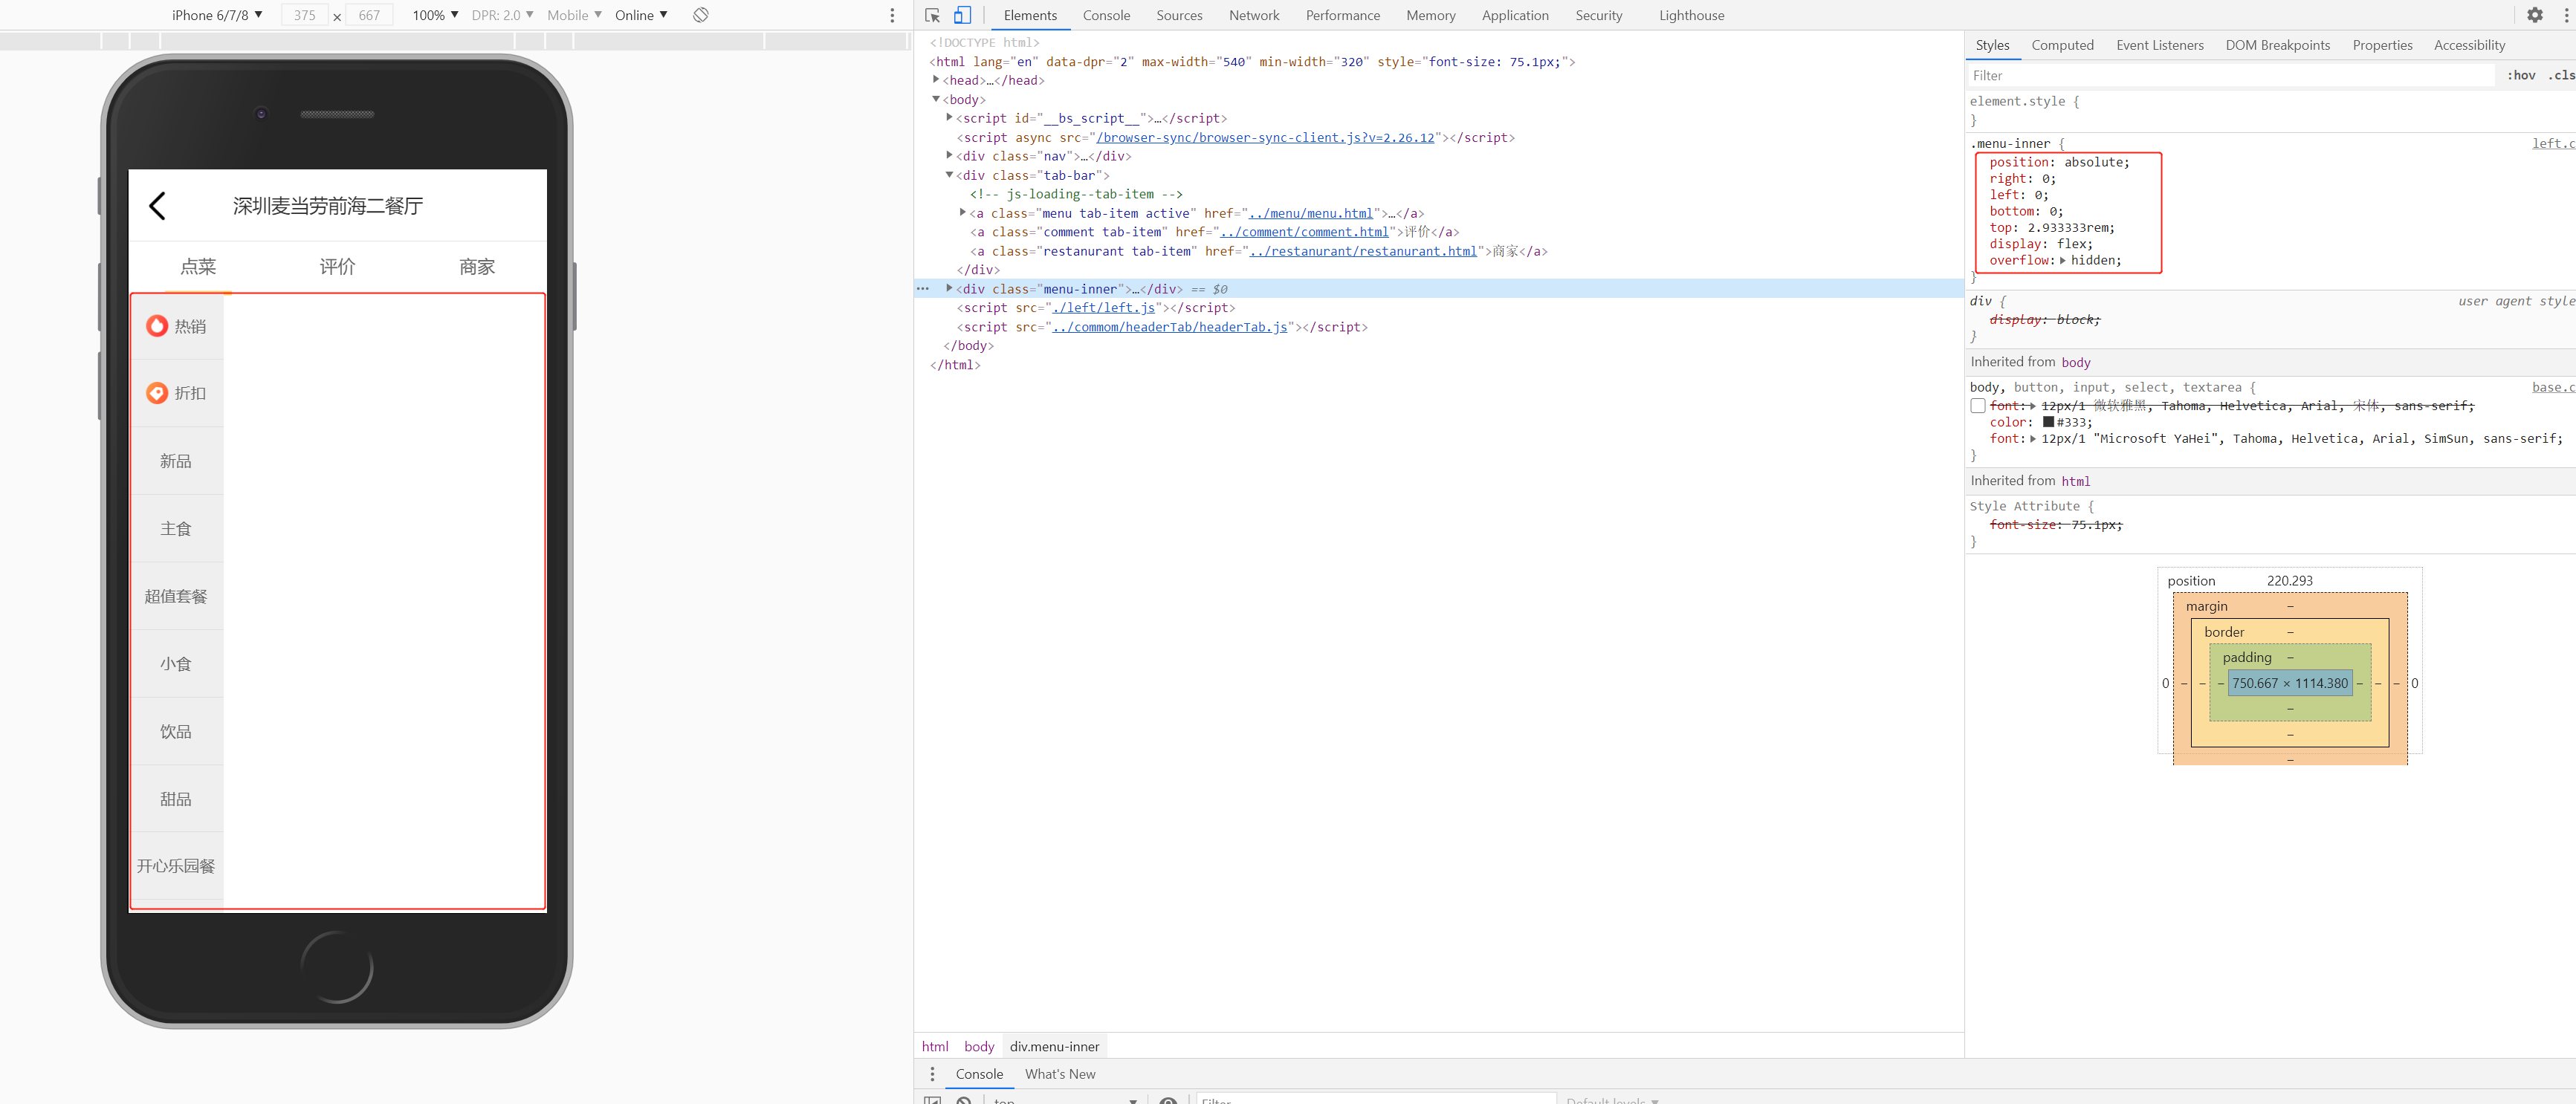Image resolution: width=2576 pixels, height=1104 pixels.
Task: Open the left.css source link for .menu-inner
Action: pyautogui.click(x=2553, y=144)
